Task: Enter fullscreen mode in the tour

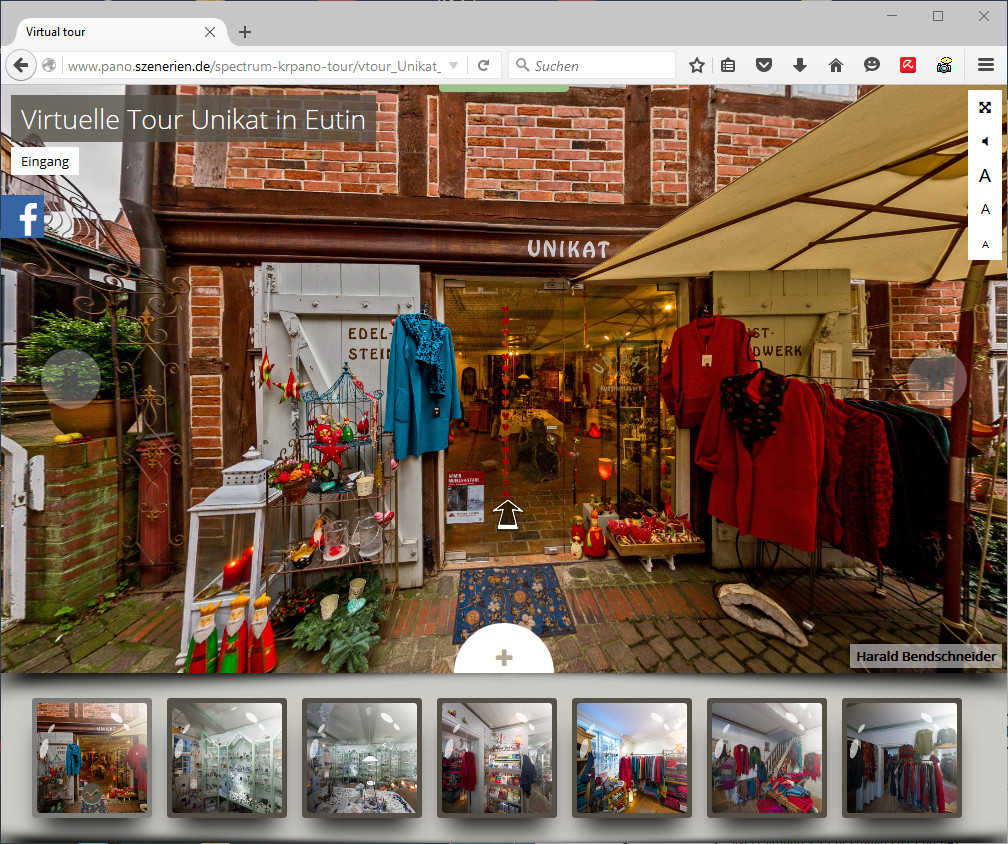Action: pos(985,108)
